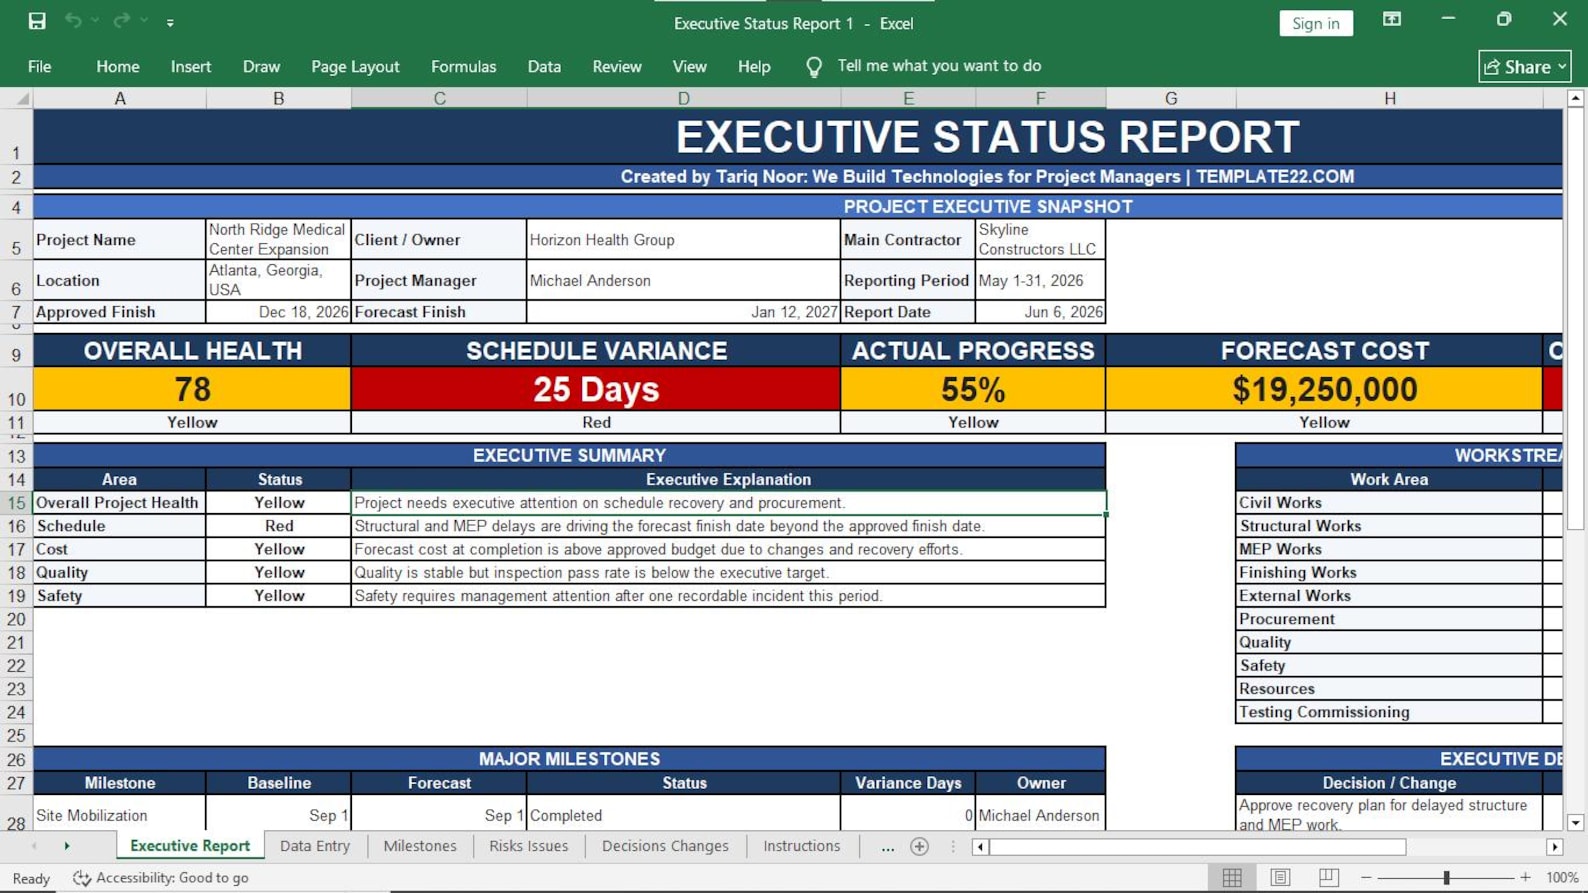Open the Instructions sheet tab
1588x893 pixels.
click(802, 846)
